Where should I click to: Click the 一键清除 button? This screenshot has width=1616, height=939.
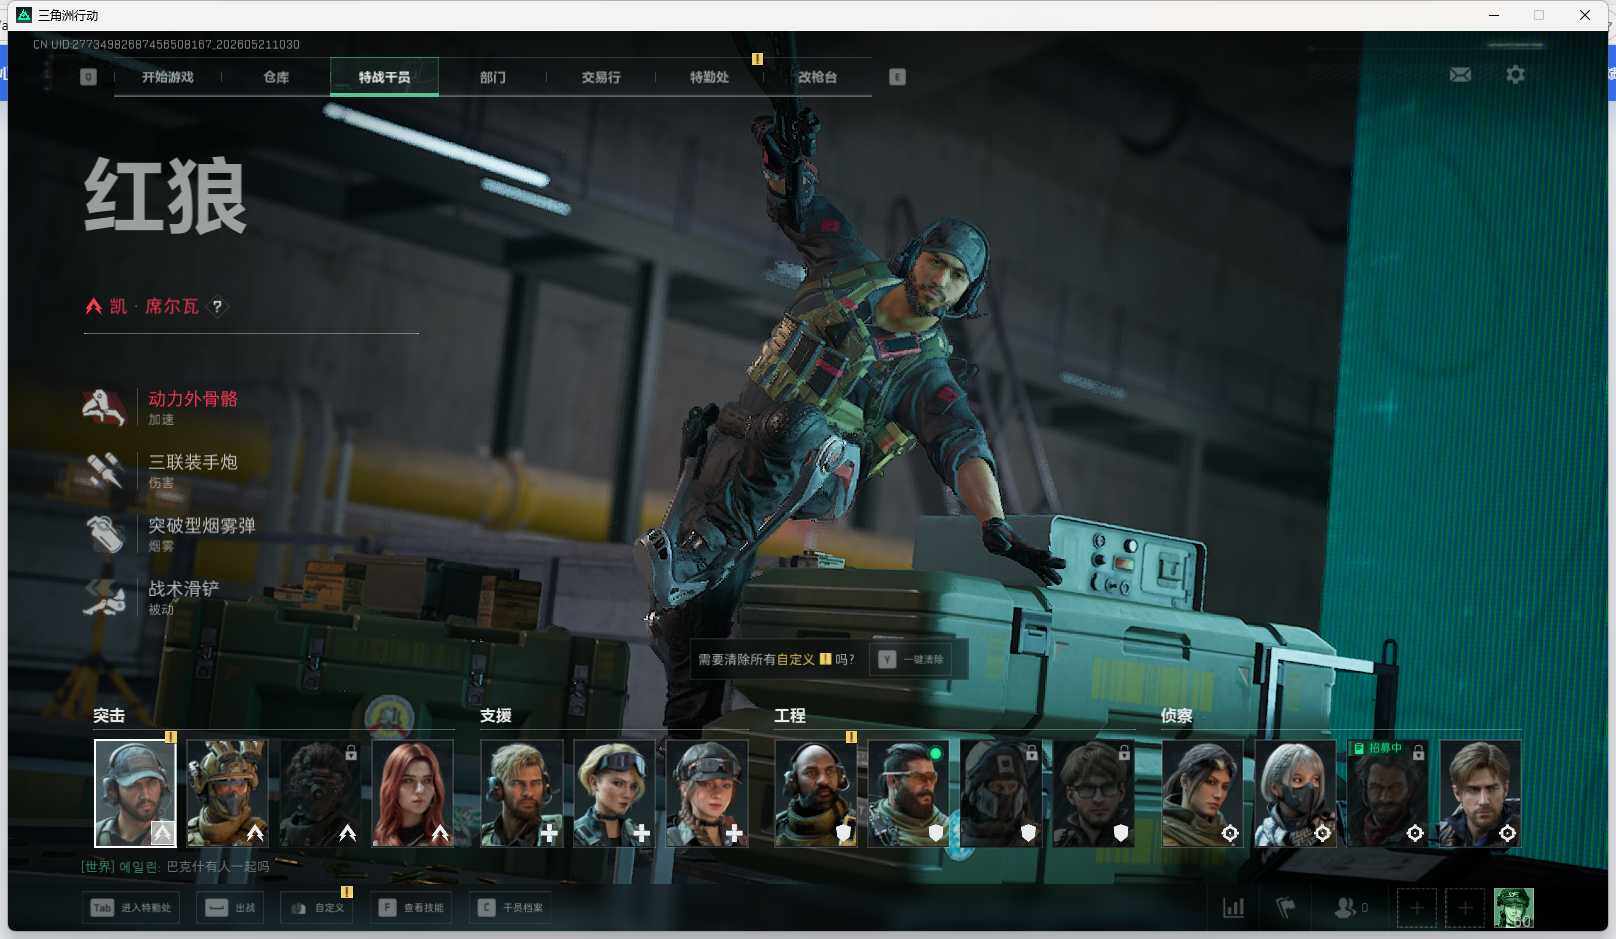pyautogui.click(x=912, y=660)
